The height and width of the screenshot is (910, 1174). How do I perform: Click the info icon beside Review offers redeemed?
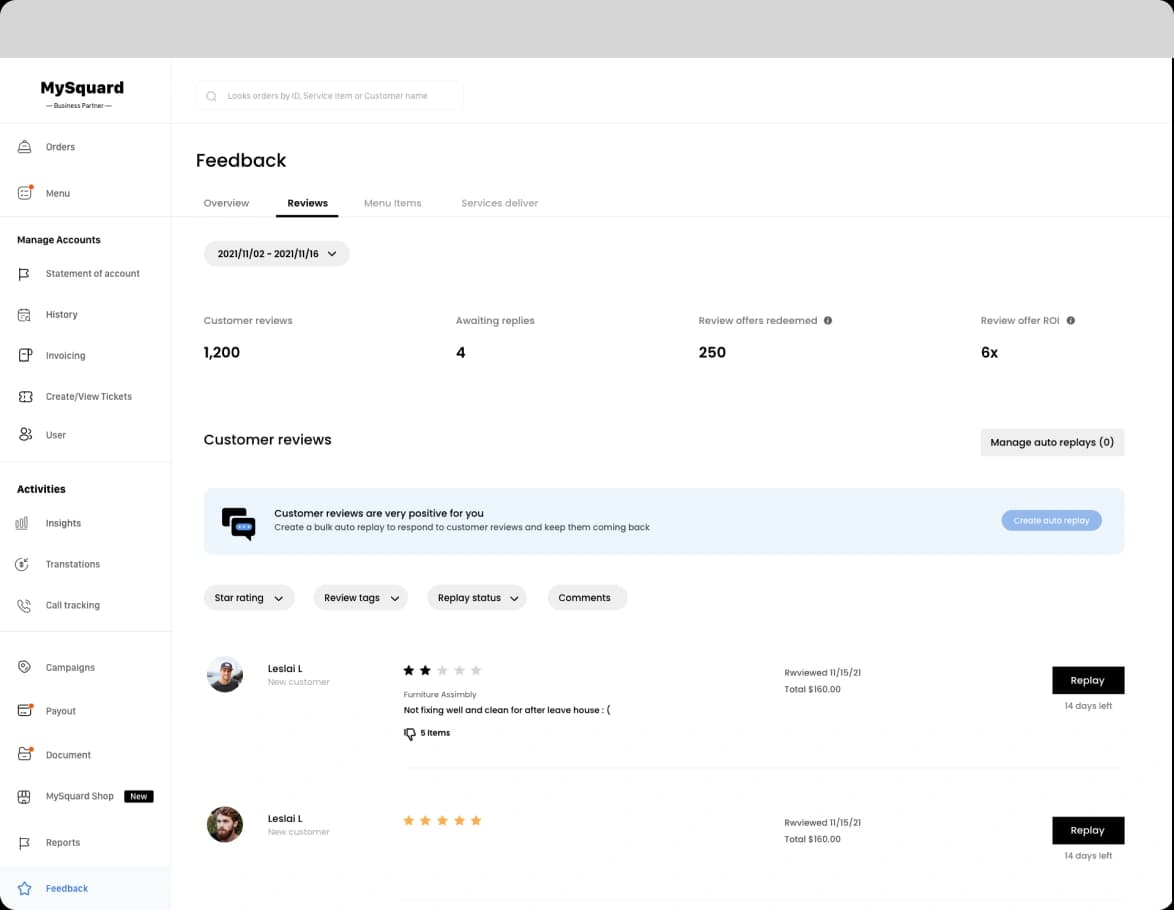(x=827, y=320)
